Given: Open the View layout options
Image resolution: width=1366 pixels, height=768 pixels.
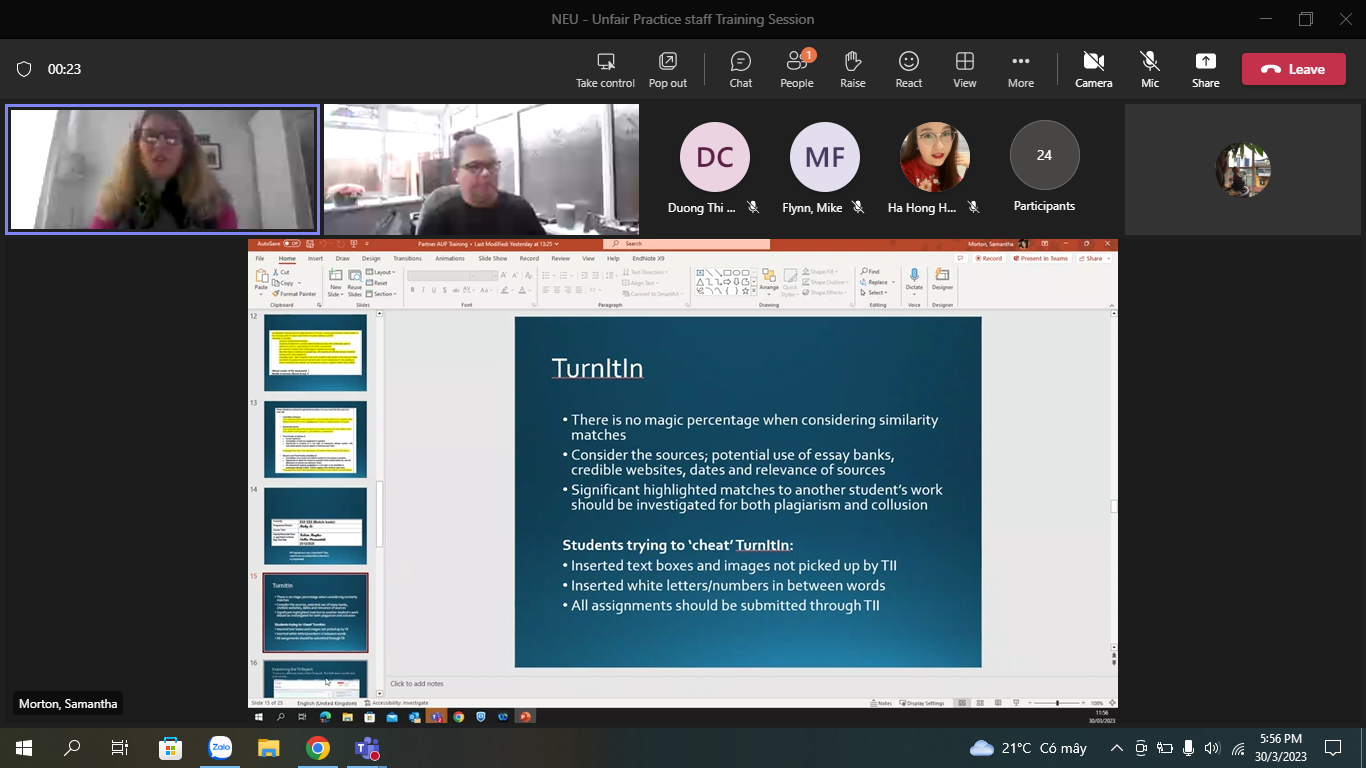Looking at the screenshot, I should pos(965,69).
